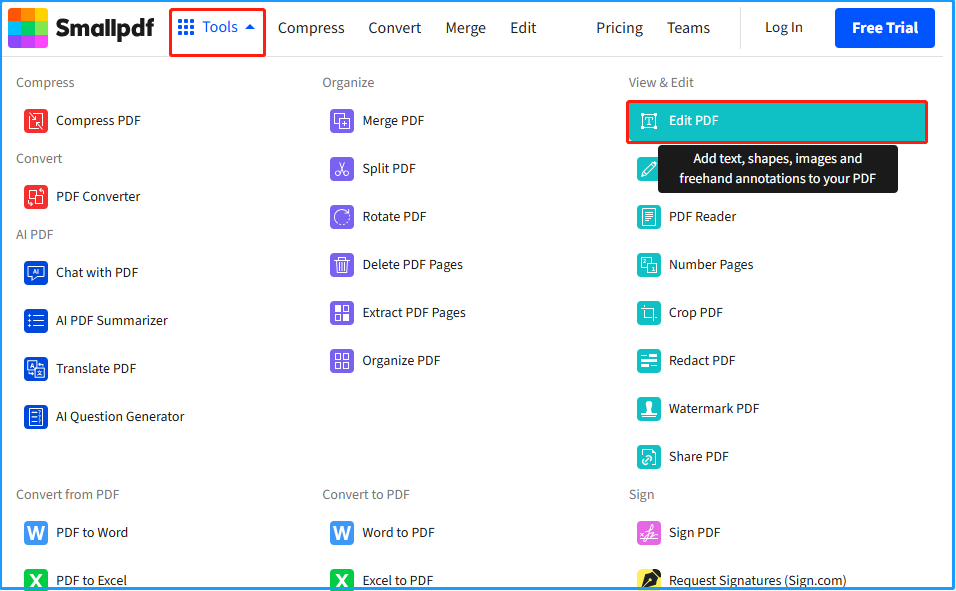Open the Merge navigation item
The image size is (956, 591).
[x=466, y=28]
